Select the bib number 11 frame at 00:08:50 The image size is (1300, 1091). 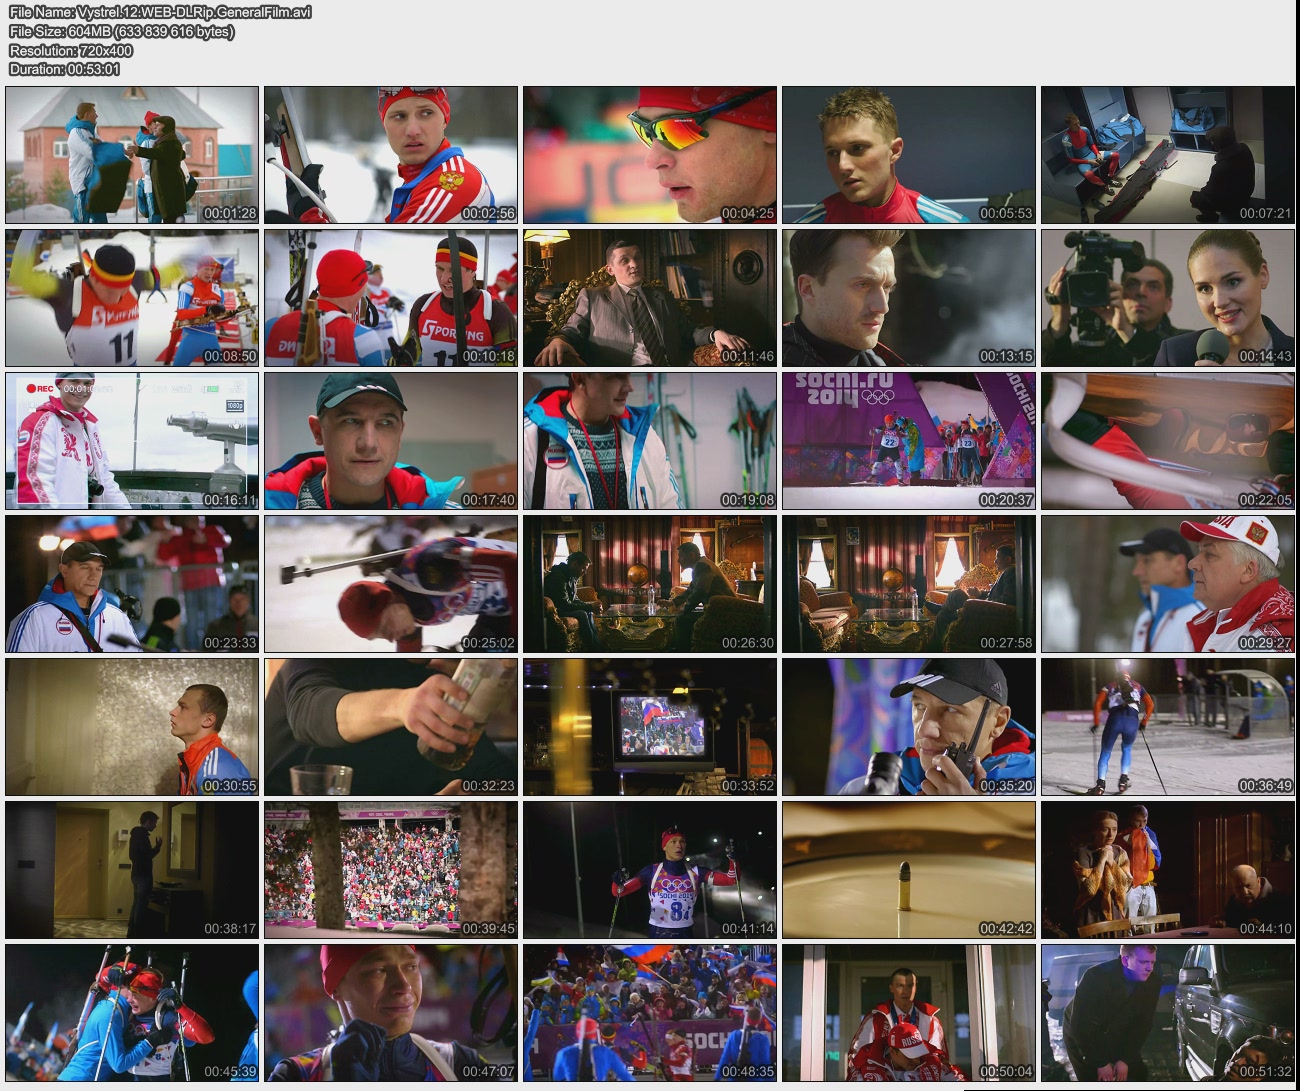point(132,298)
